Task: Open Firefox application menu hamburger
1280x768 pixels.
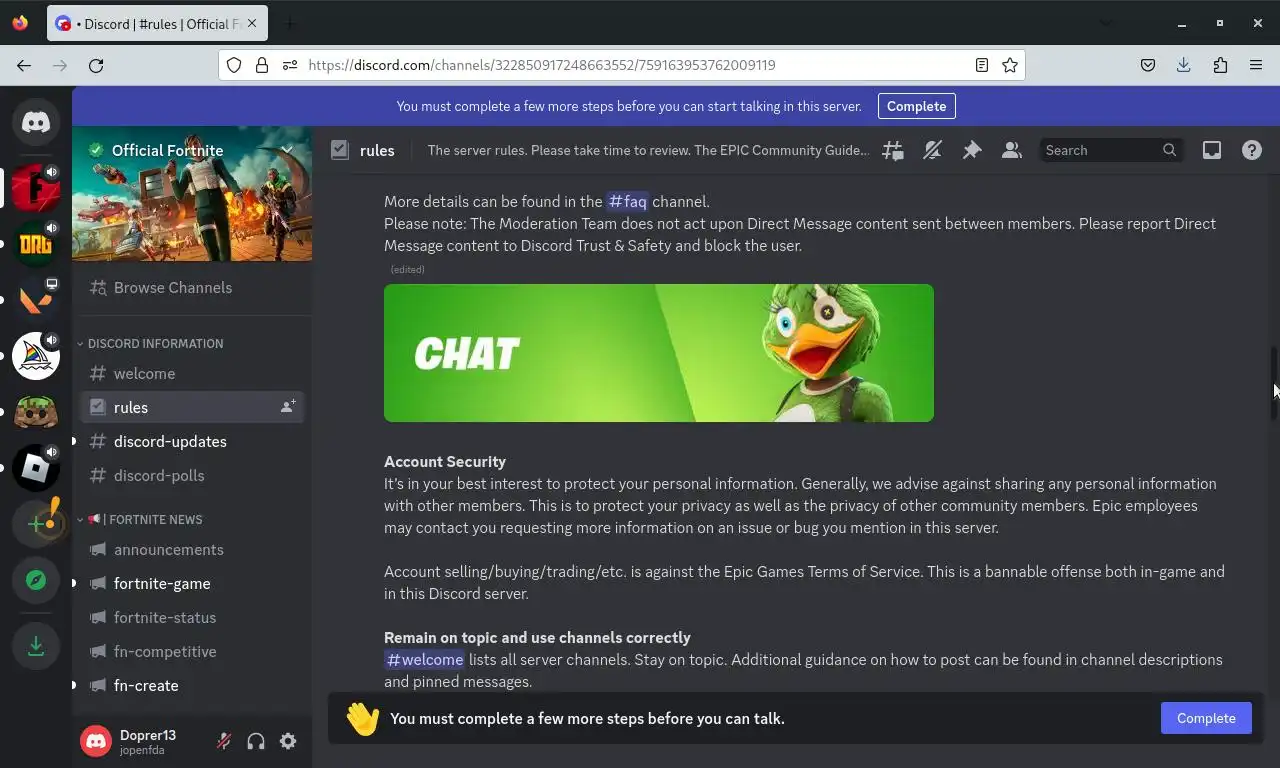Action: pyautogui.click(x=1256, y=65)
